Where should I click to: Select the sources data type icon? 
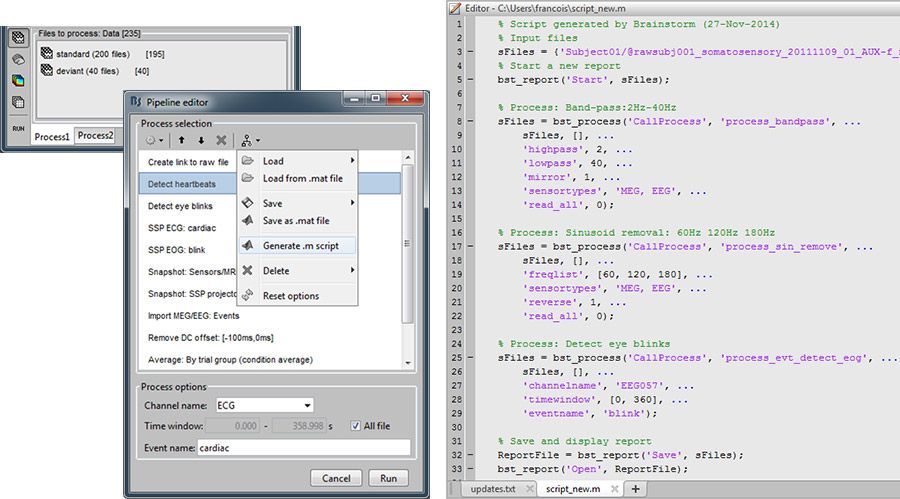[x=17, y=60]
